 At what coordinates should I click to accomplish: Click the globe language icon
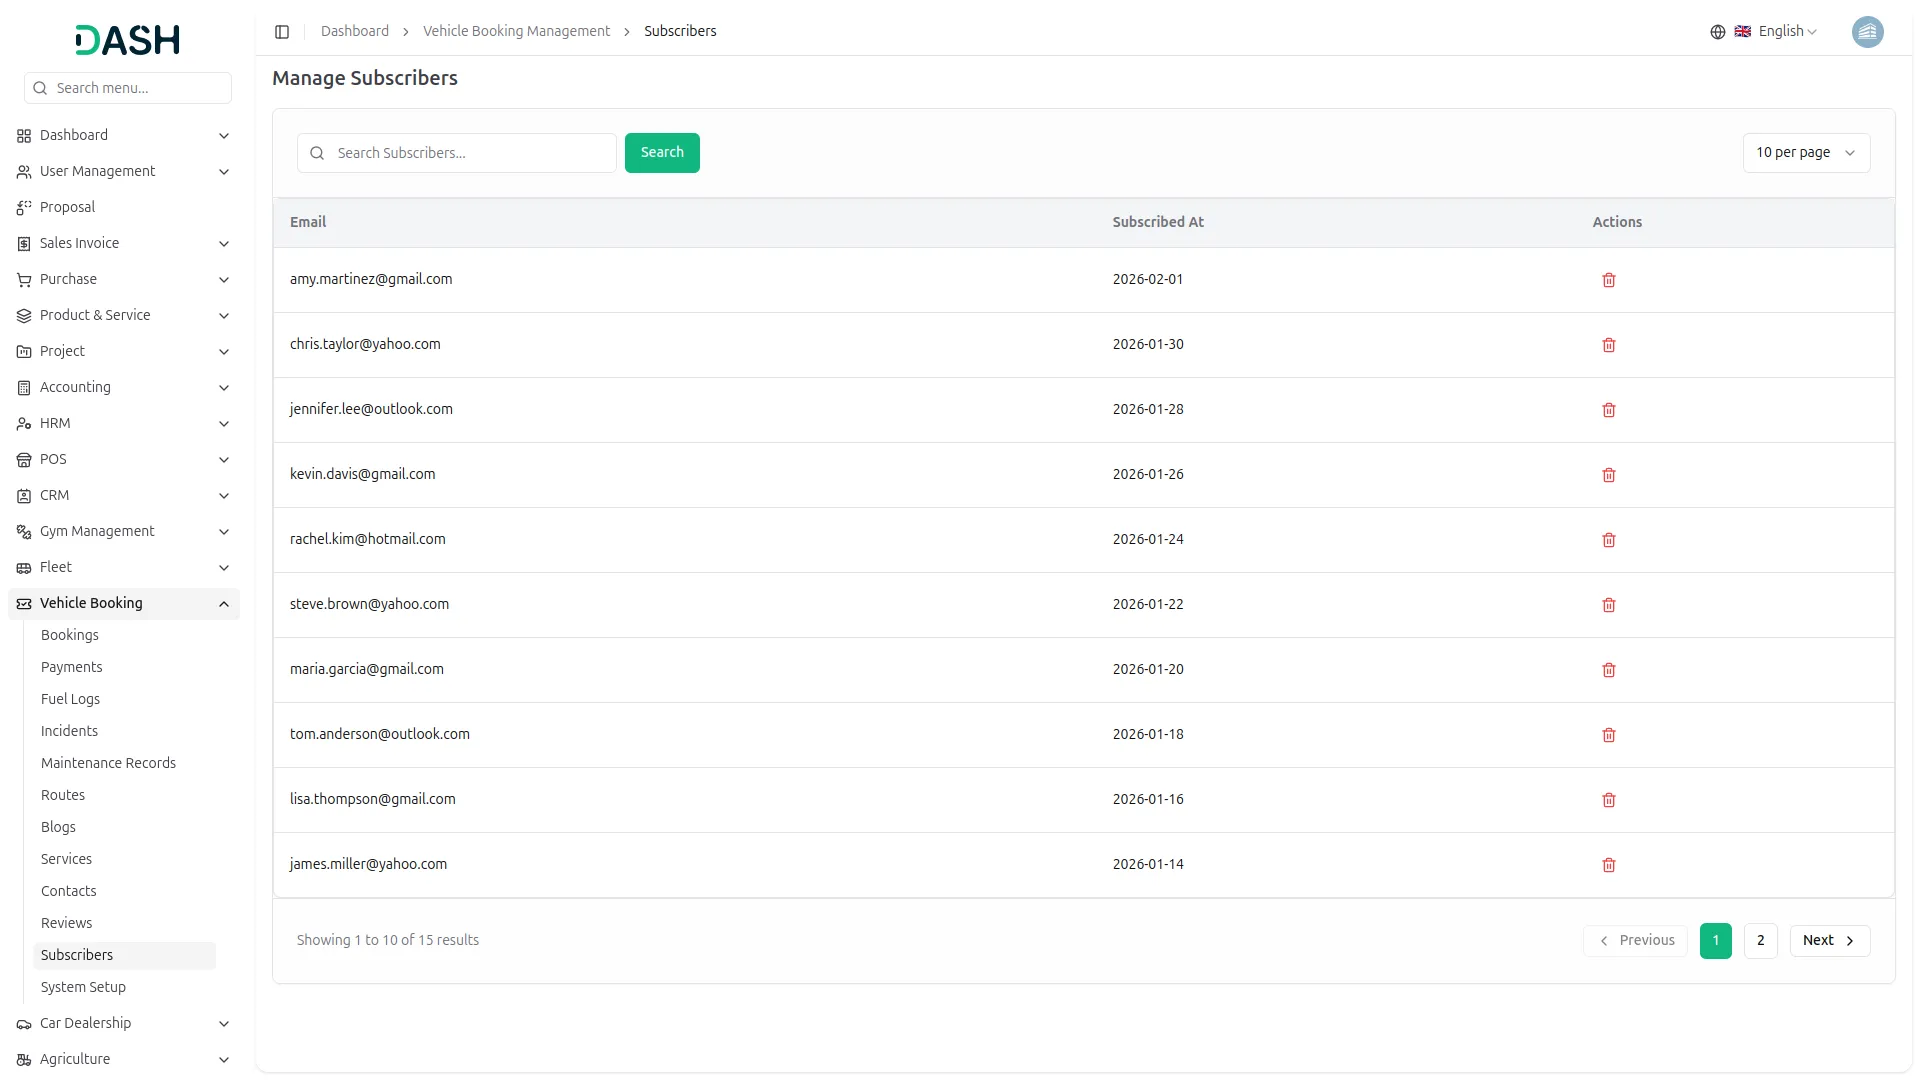pyautogui.click(x=1717, y=32)
